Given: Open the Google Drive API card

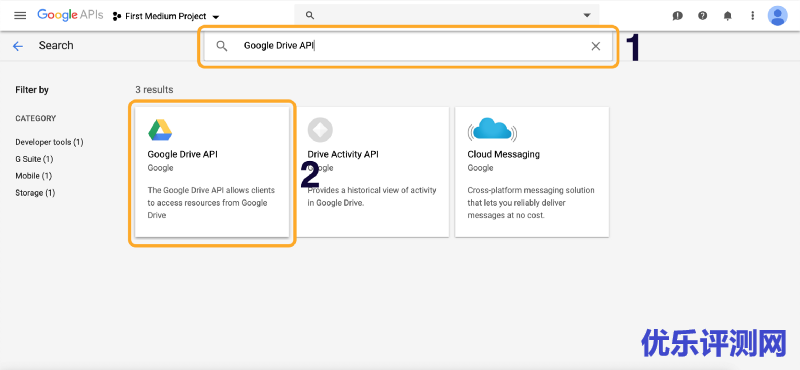Looking at the screenshot, I should 212,172.
